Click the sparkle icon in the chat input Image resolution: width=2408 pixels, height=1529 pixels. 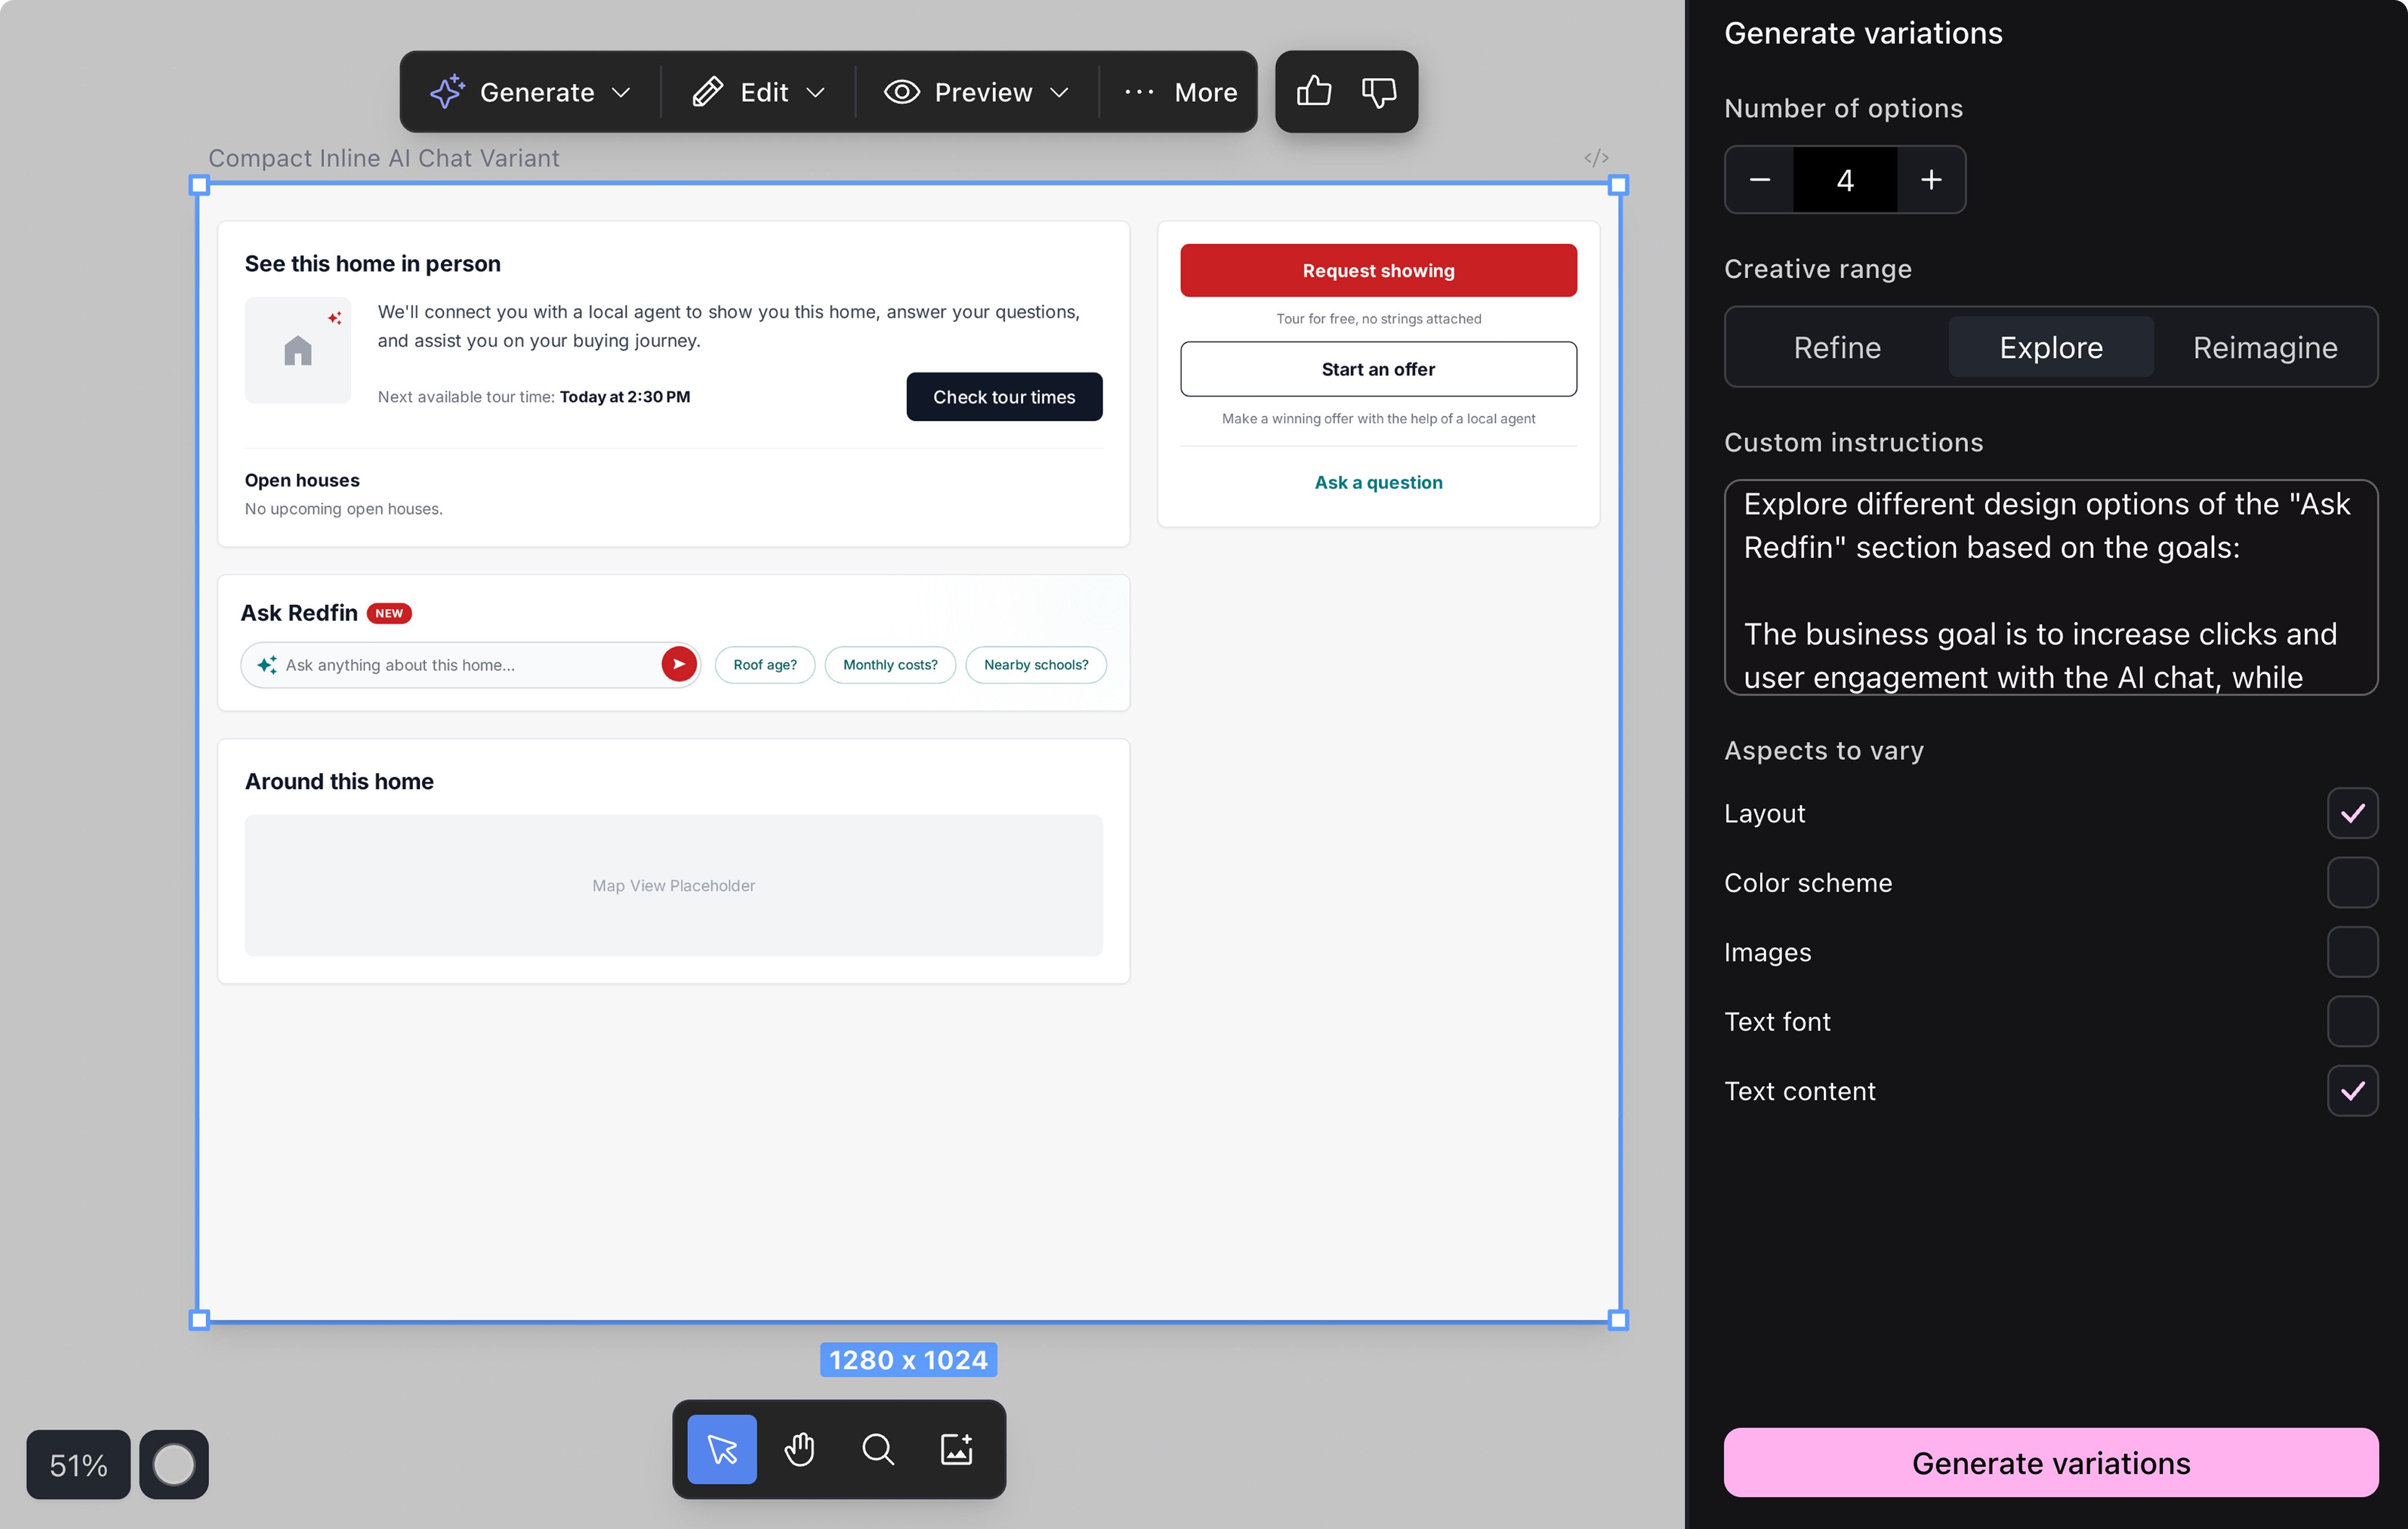[267, 665]
